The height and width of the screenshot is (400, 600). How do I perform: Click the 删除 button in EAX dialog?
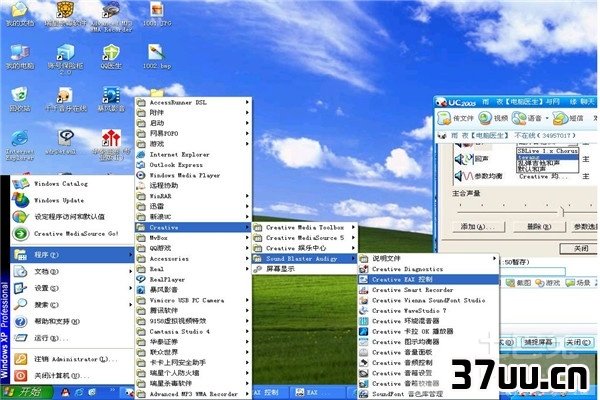point(539,227)
